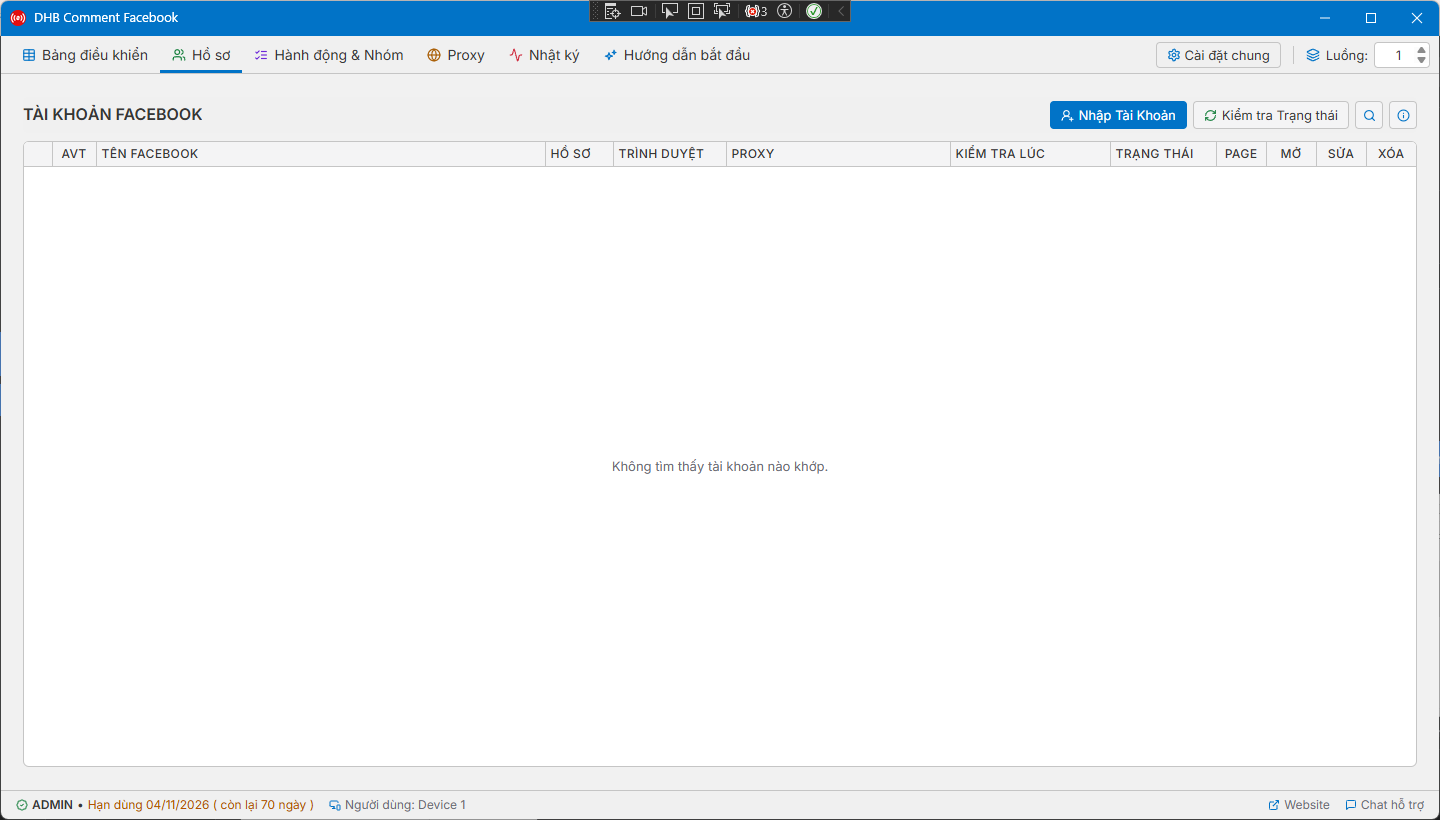The image size is (1440, 820).
Task: Click the Hạn dùng expiry date text
Action: click(200, 805)
